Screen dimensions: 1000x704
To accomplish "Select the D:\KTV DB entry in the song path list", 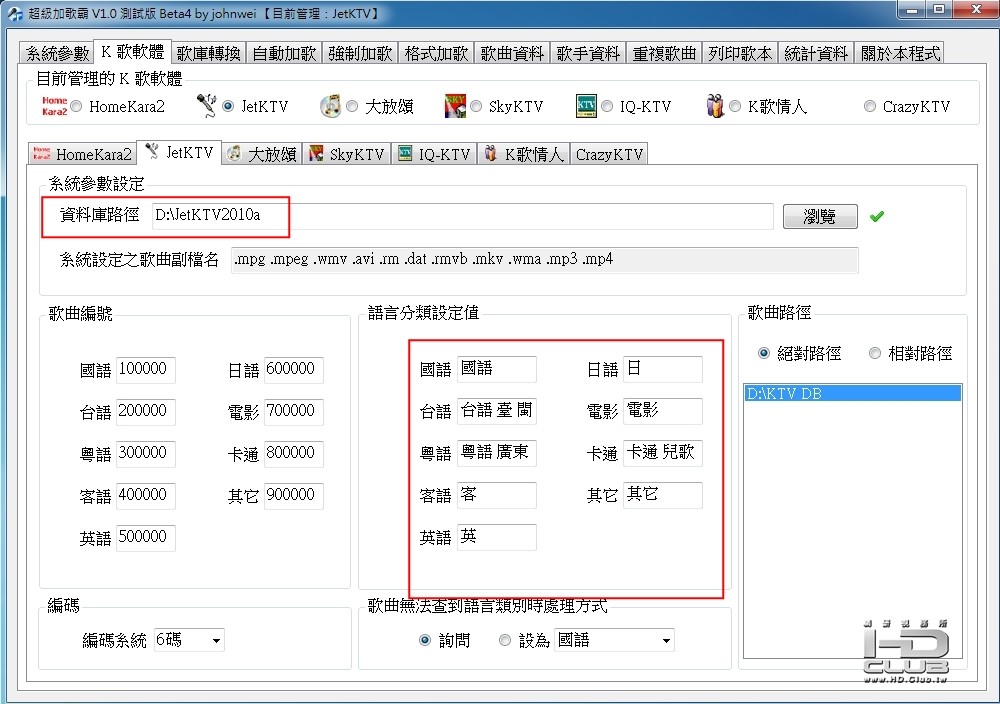I will [x=853, y=393].
